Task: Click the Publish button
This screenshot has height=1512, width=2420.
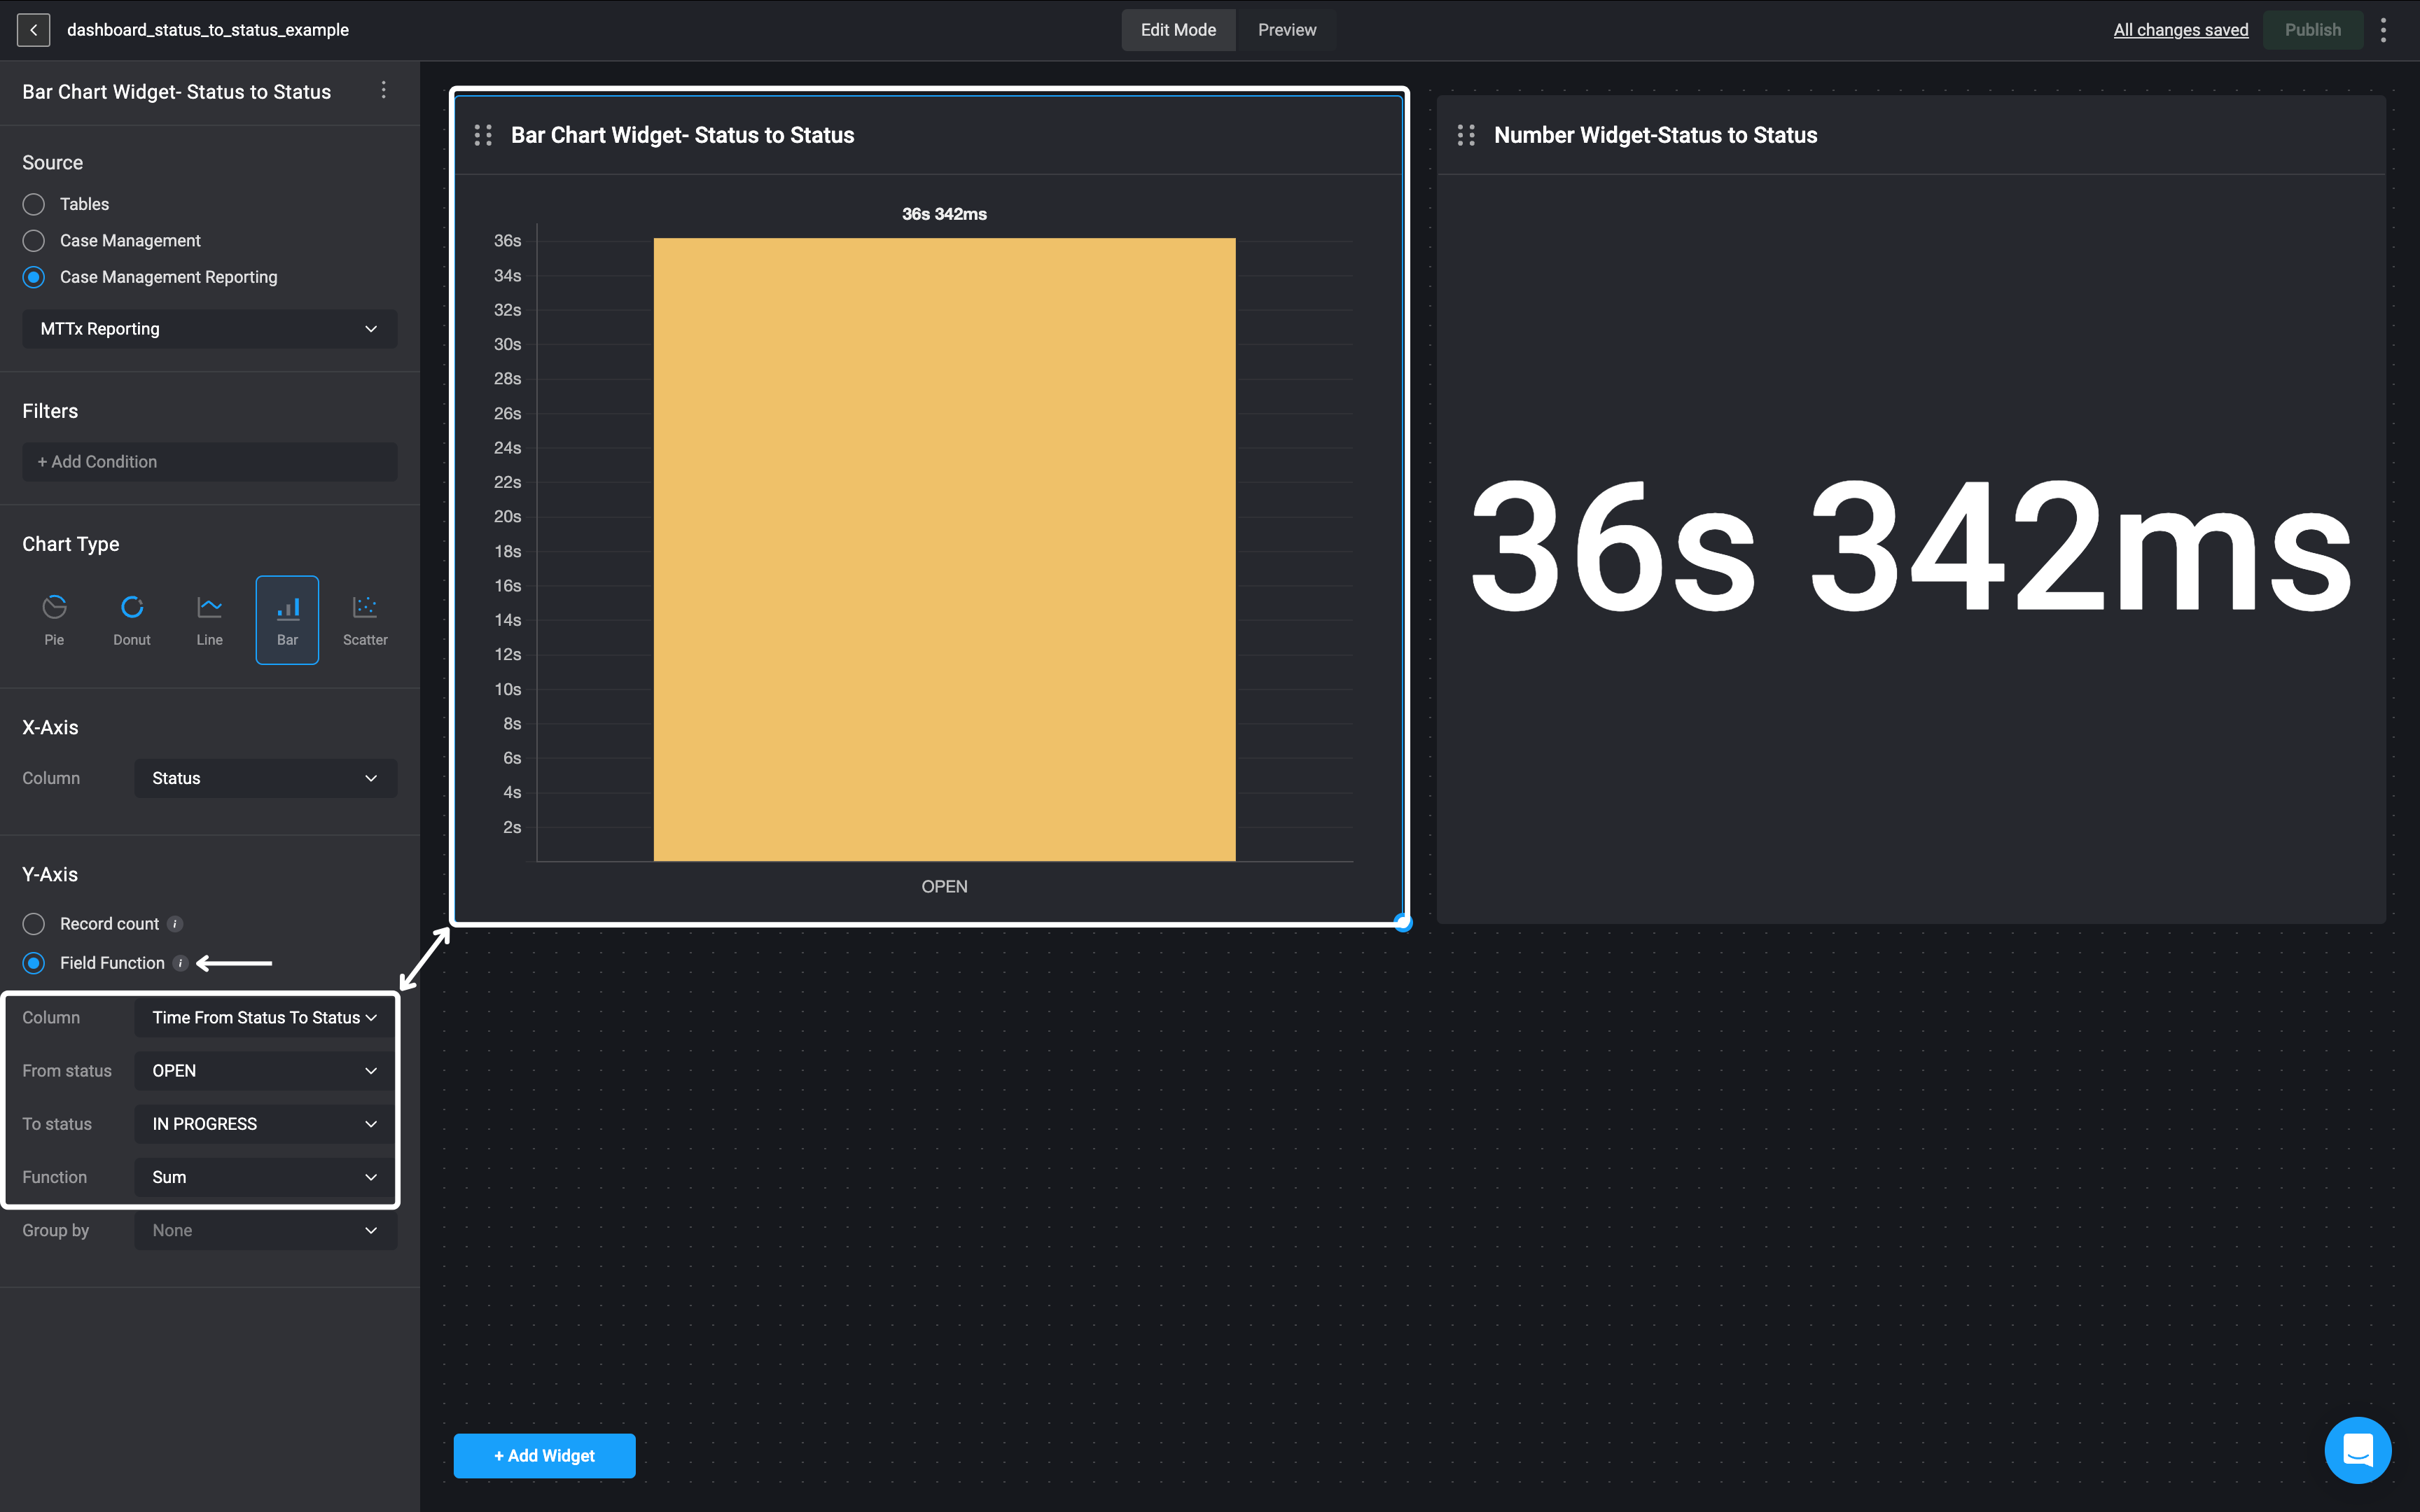Action: coord(2312,30)
